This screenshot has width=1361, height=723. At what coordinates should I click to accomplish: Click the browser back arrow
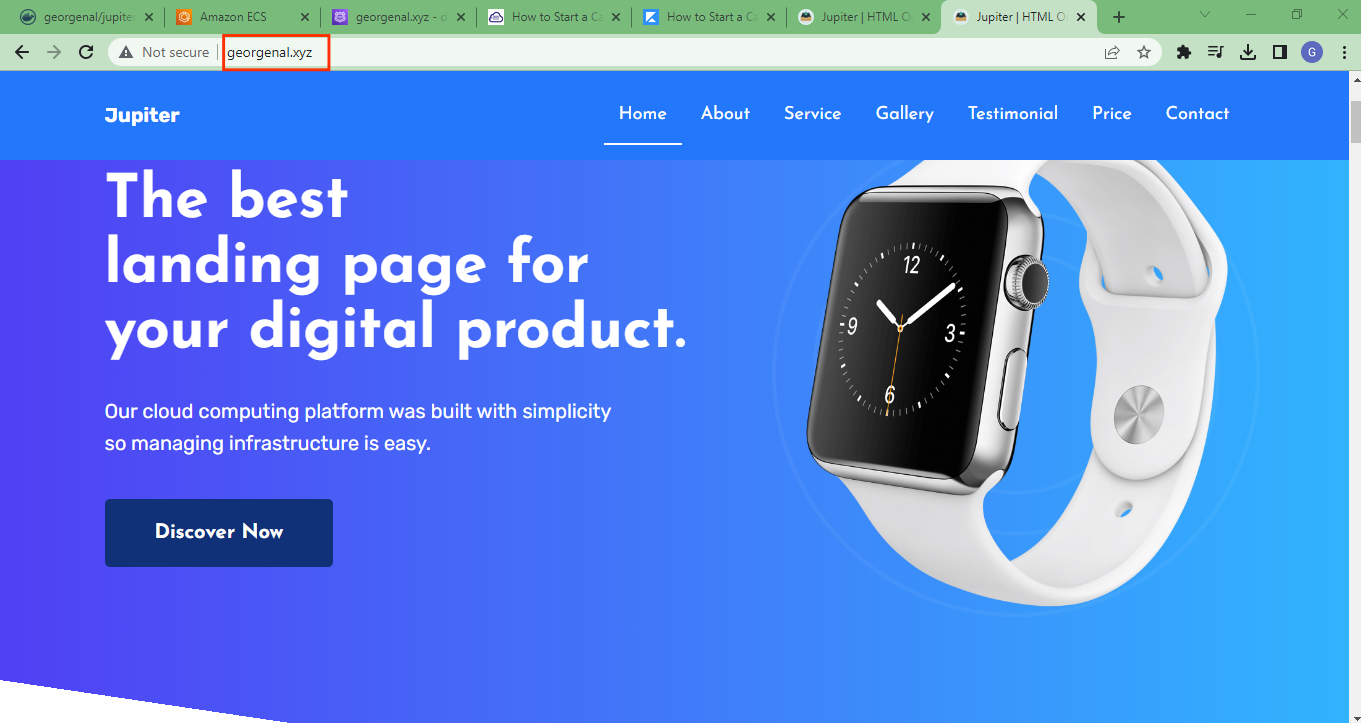coord(22,52)
